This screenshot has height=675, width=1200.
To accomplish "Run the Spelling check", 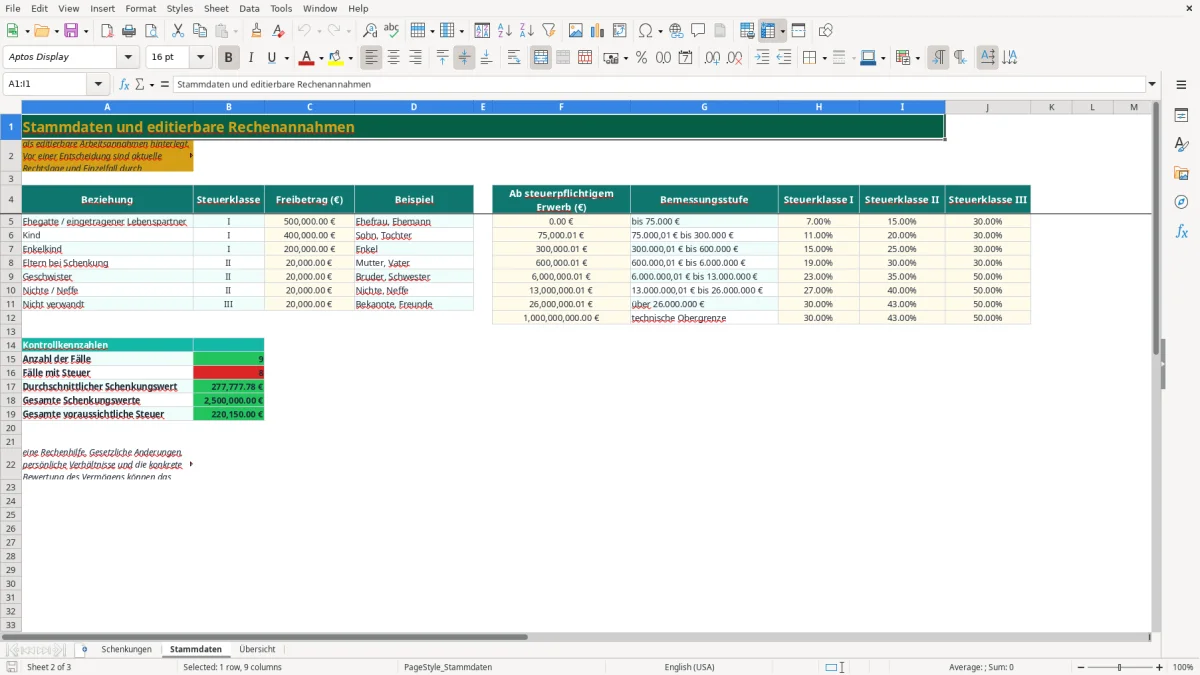I will (x=392, y=31).
